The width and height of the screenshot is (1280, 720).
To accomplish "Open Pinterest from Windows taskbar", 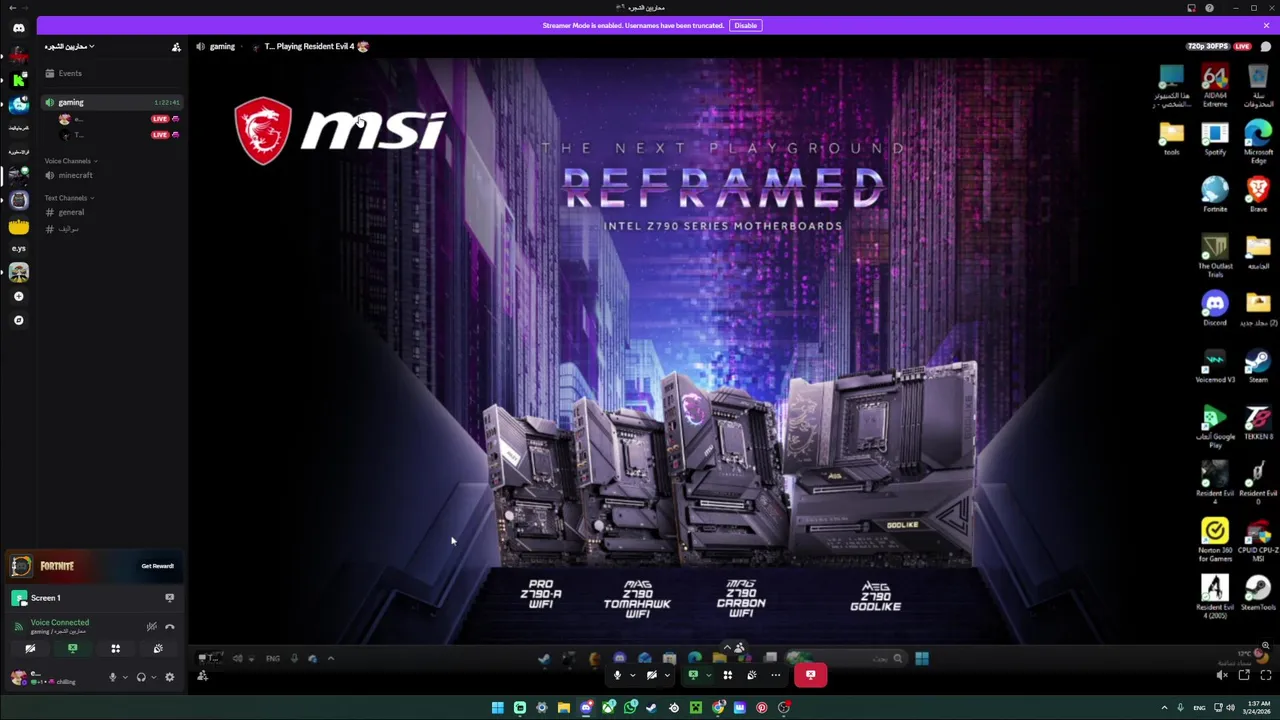I will click(762, 708).
